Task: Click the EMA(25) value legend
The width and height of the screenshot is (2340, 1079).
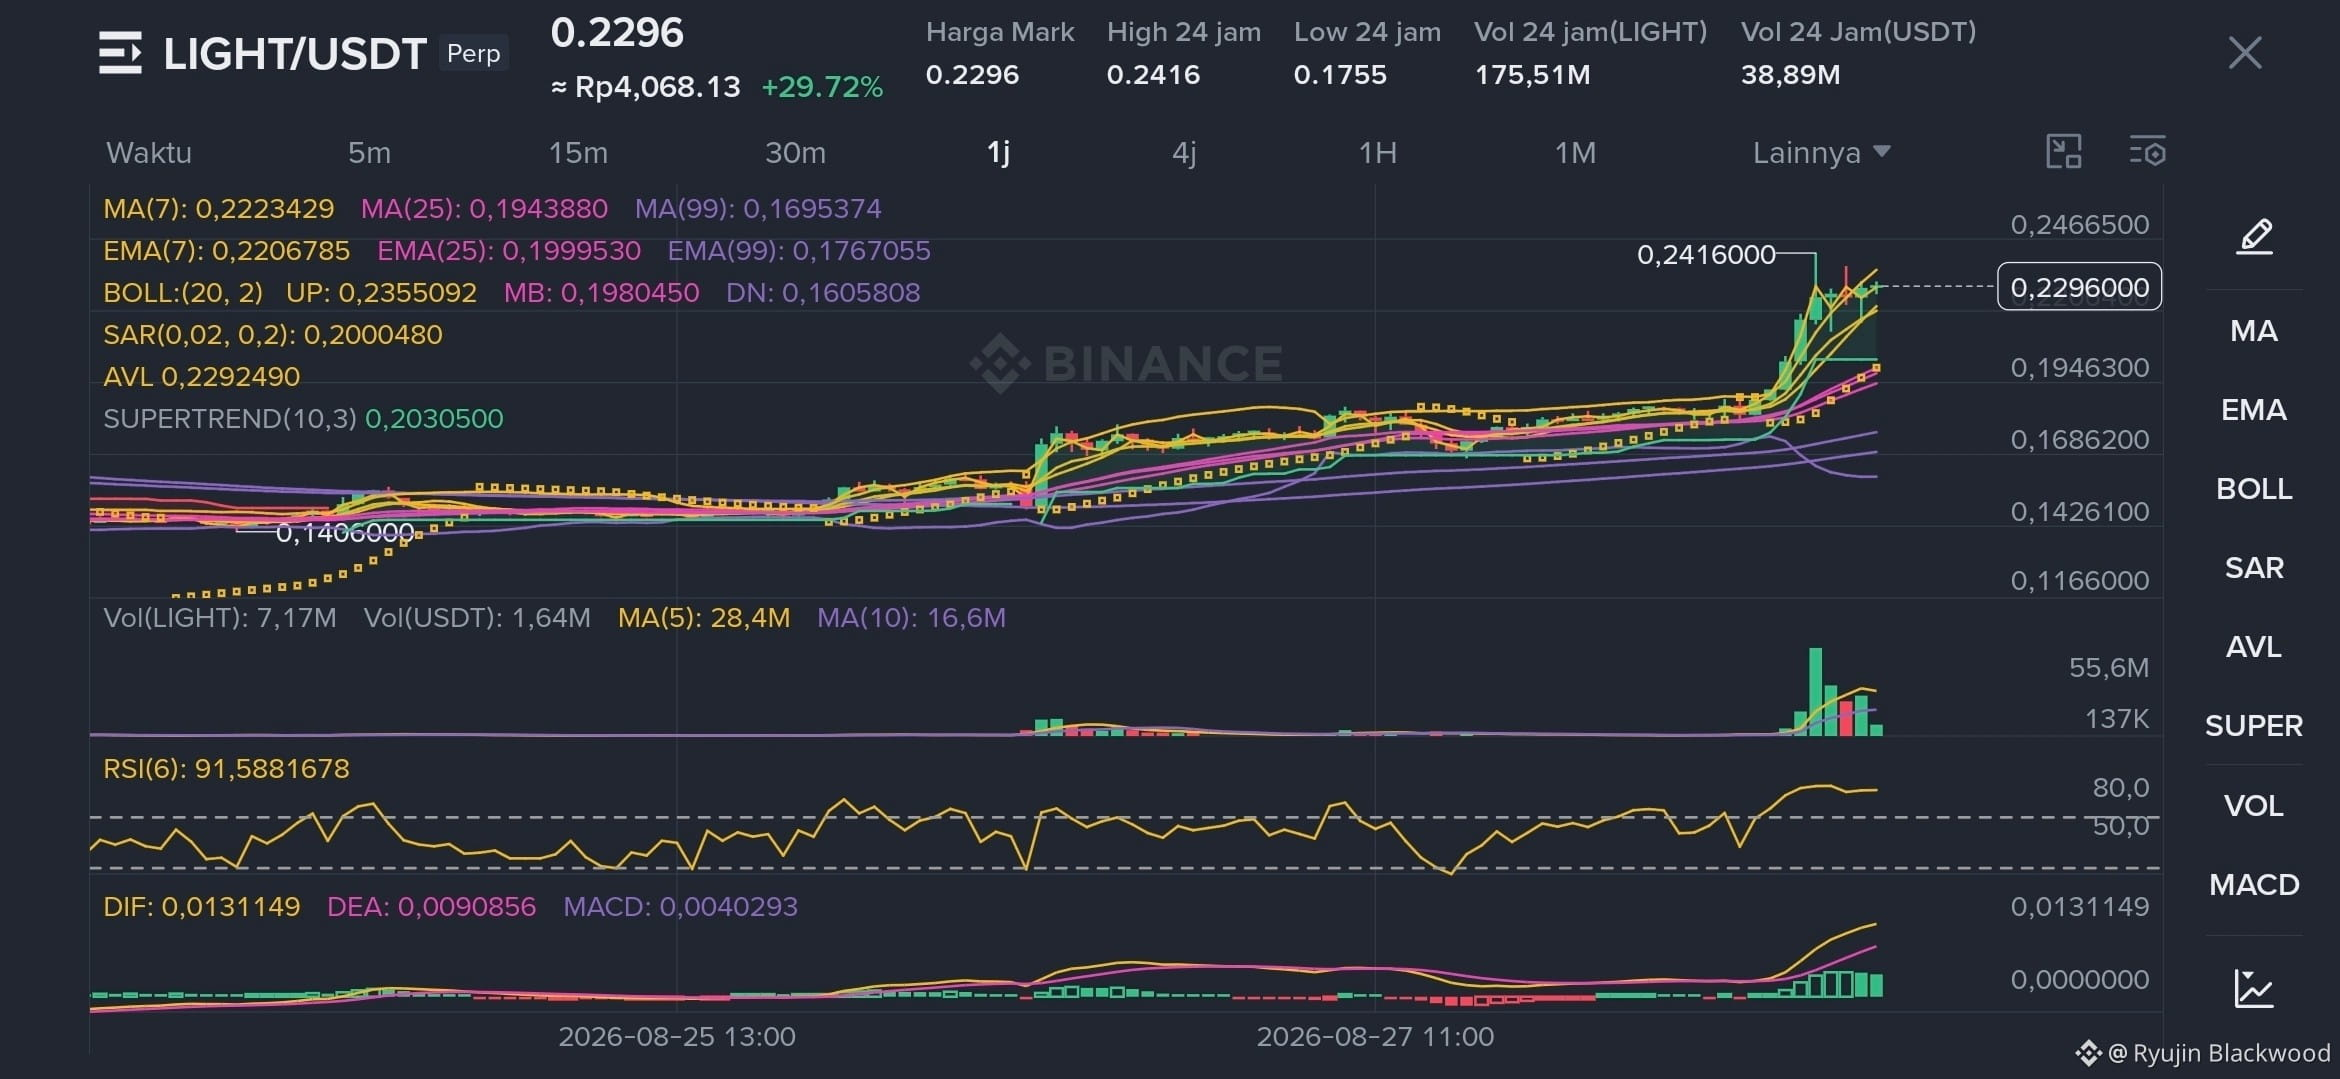Action: click(x=509, y=251)
